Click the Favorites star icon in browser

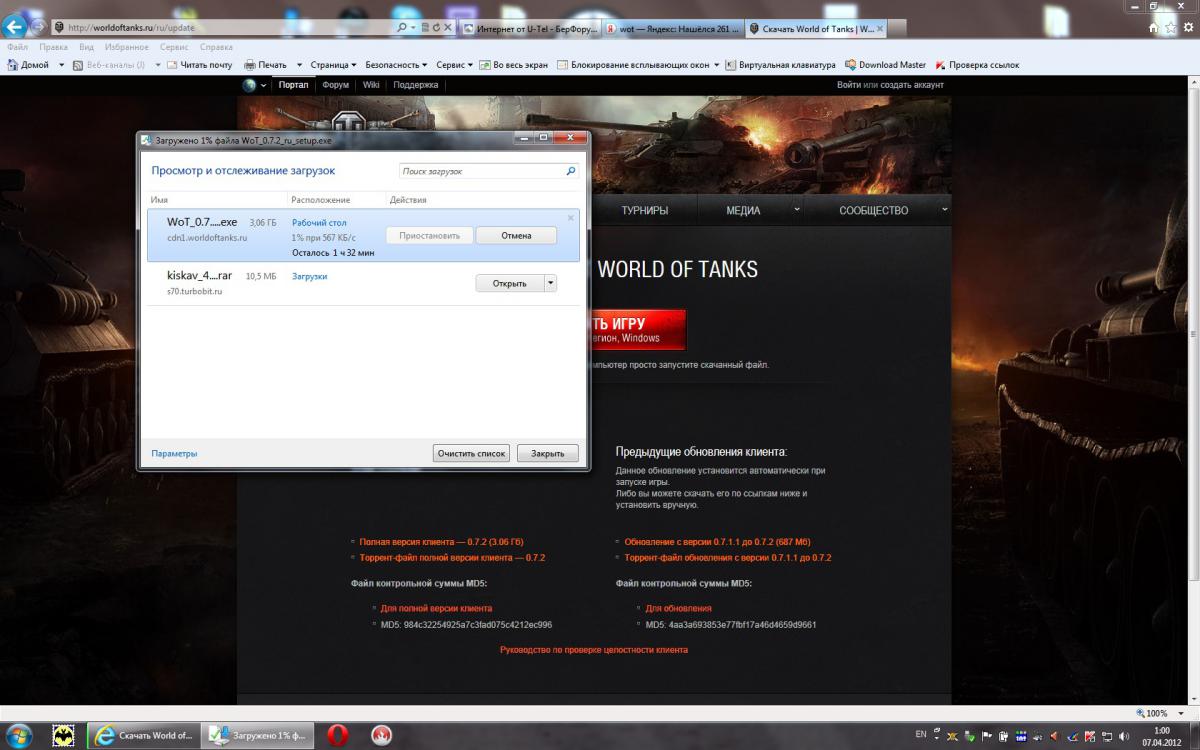1171,28
